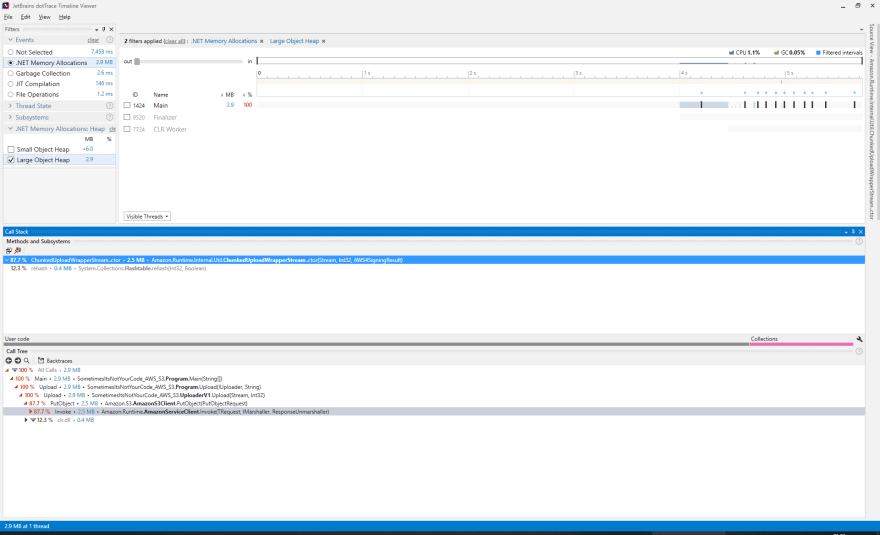Expand the Subsystems filter section
Screen dimensions: 880x535
(x=10, y=117)
